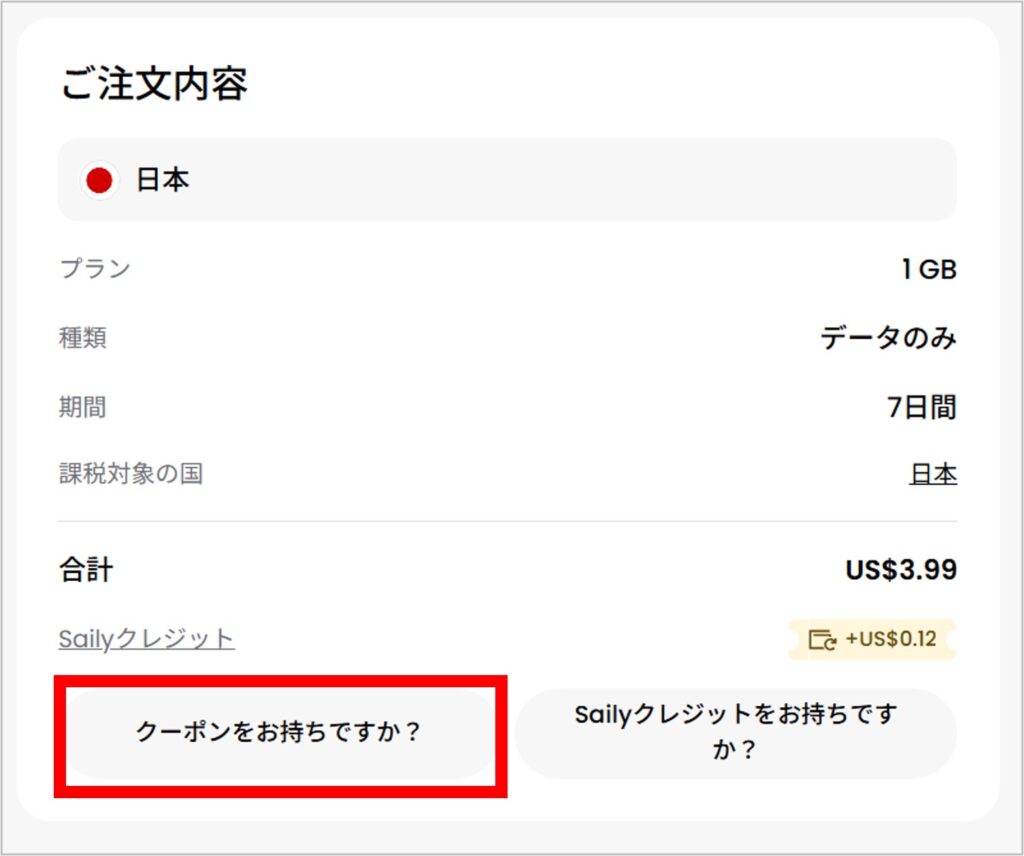Select the データのみ plan type
The width and height of the screenshot is (1024, 856).
coord(890,339)
